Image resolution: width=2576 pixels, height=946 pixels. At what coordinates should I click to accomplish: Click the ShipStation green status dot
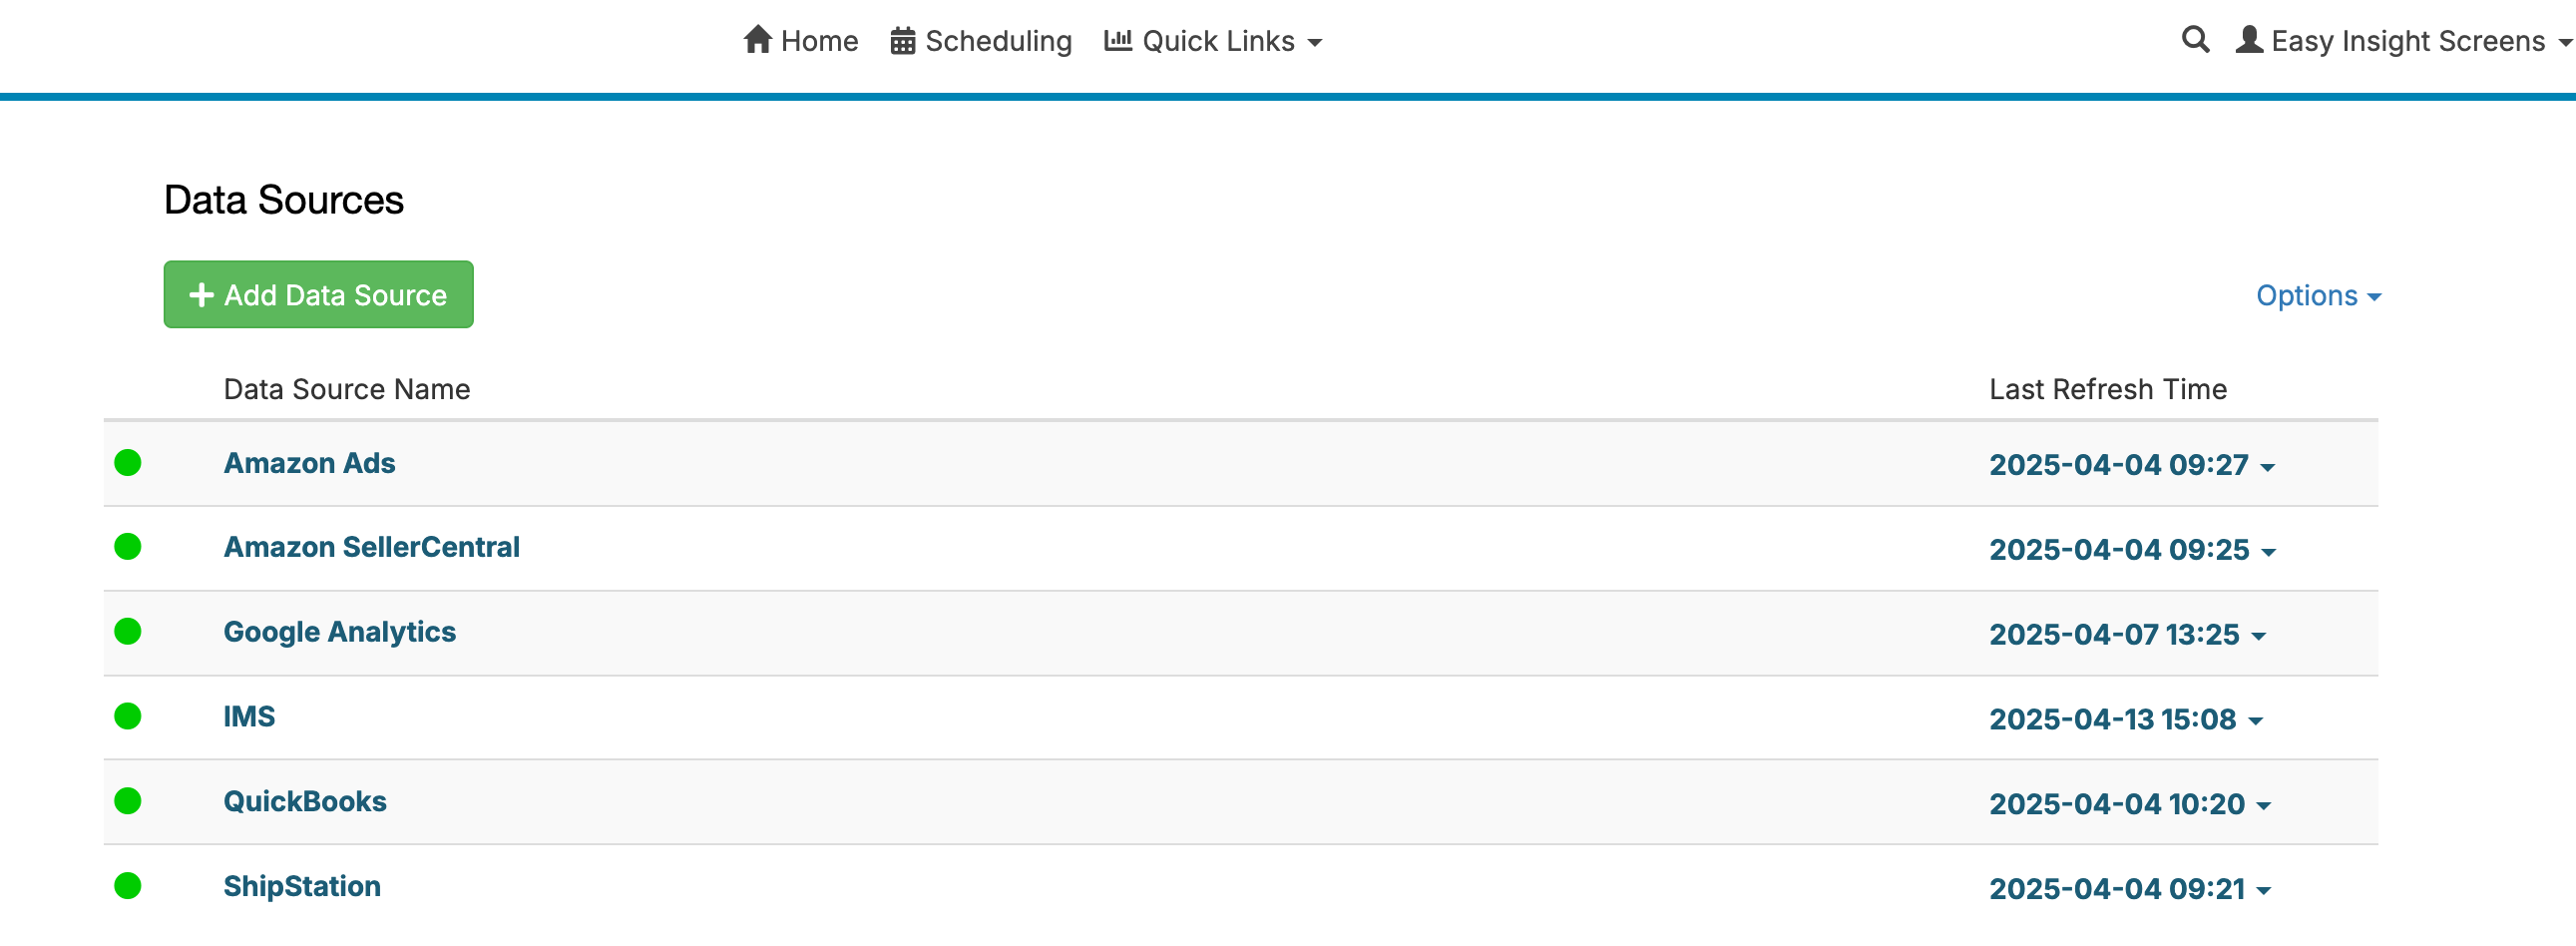[x=128, y=886]
